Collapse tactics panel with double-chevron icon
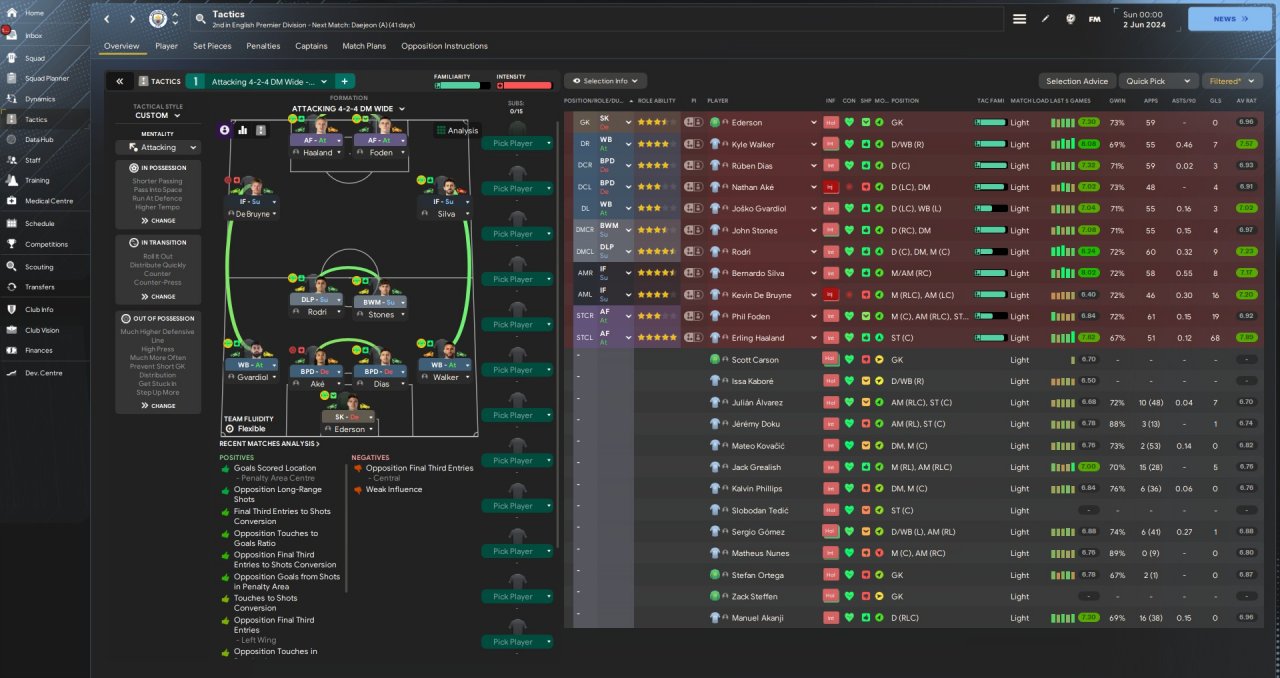This screenshot has height=678, width=1280. [x=119, y=81]
